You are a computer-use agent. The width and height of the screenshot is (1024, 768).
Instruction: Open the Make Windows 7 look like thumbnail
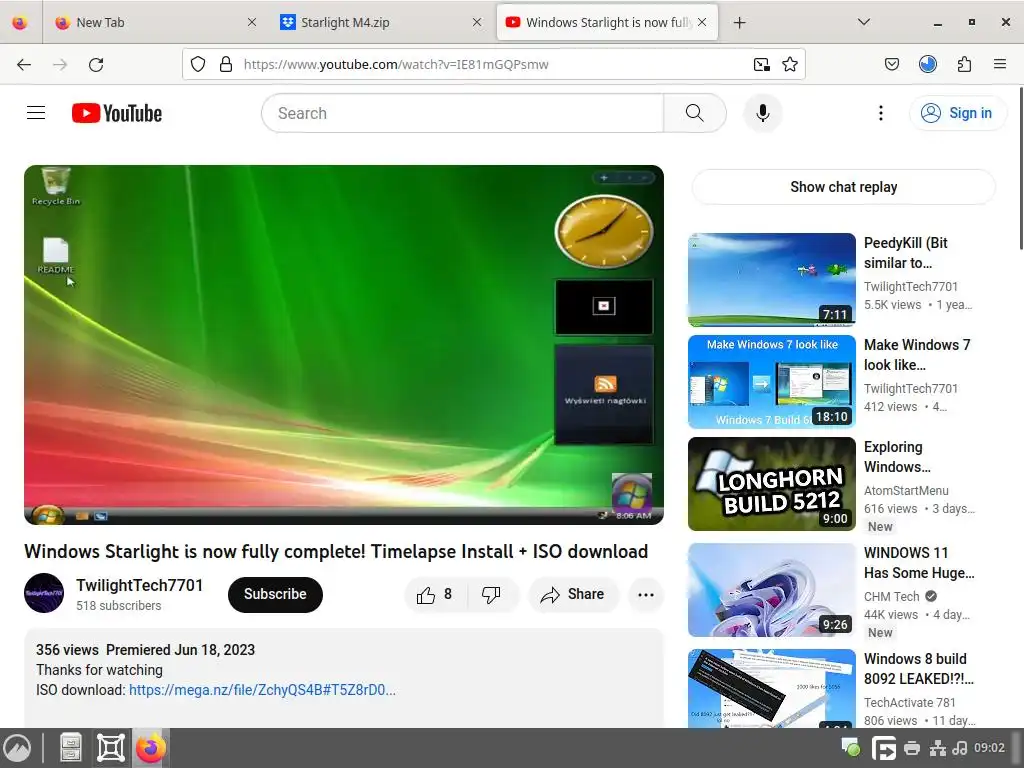coord(771,381)
